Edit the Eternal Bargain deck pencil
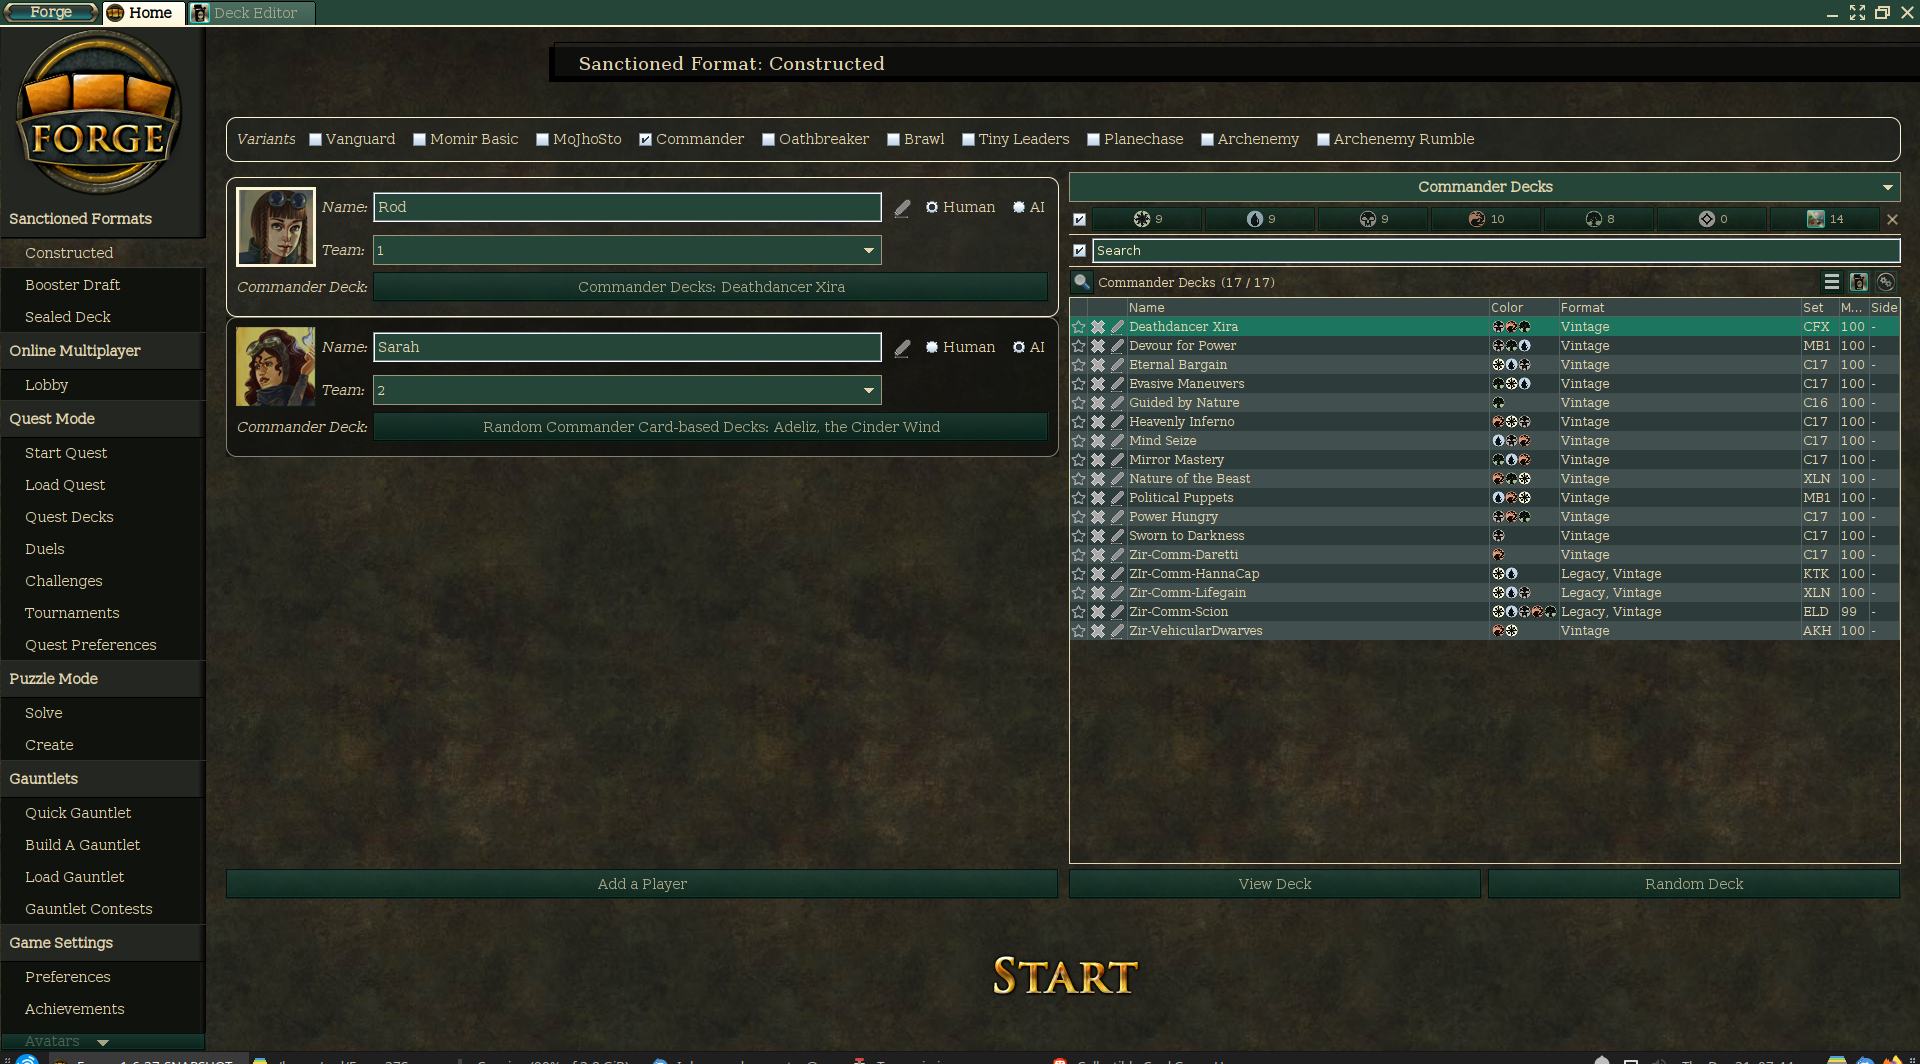1920x1064 pixels. 1117,365
